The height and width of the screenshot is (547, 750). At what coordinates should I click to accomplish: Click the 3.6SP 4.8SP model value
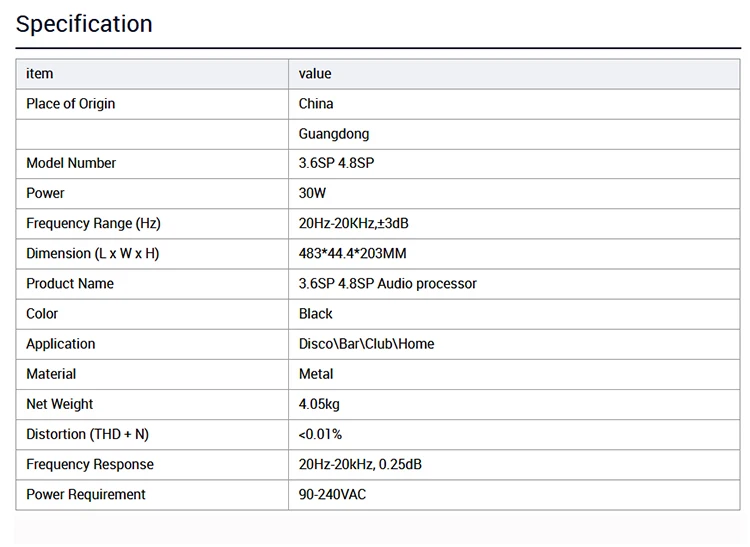pyautogui.click(x=336, y=163)
